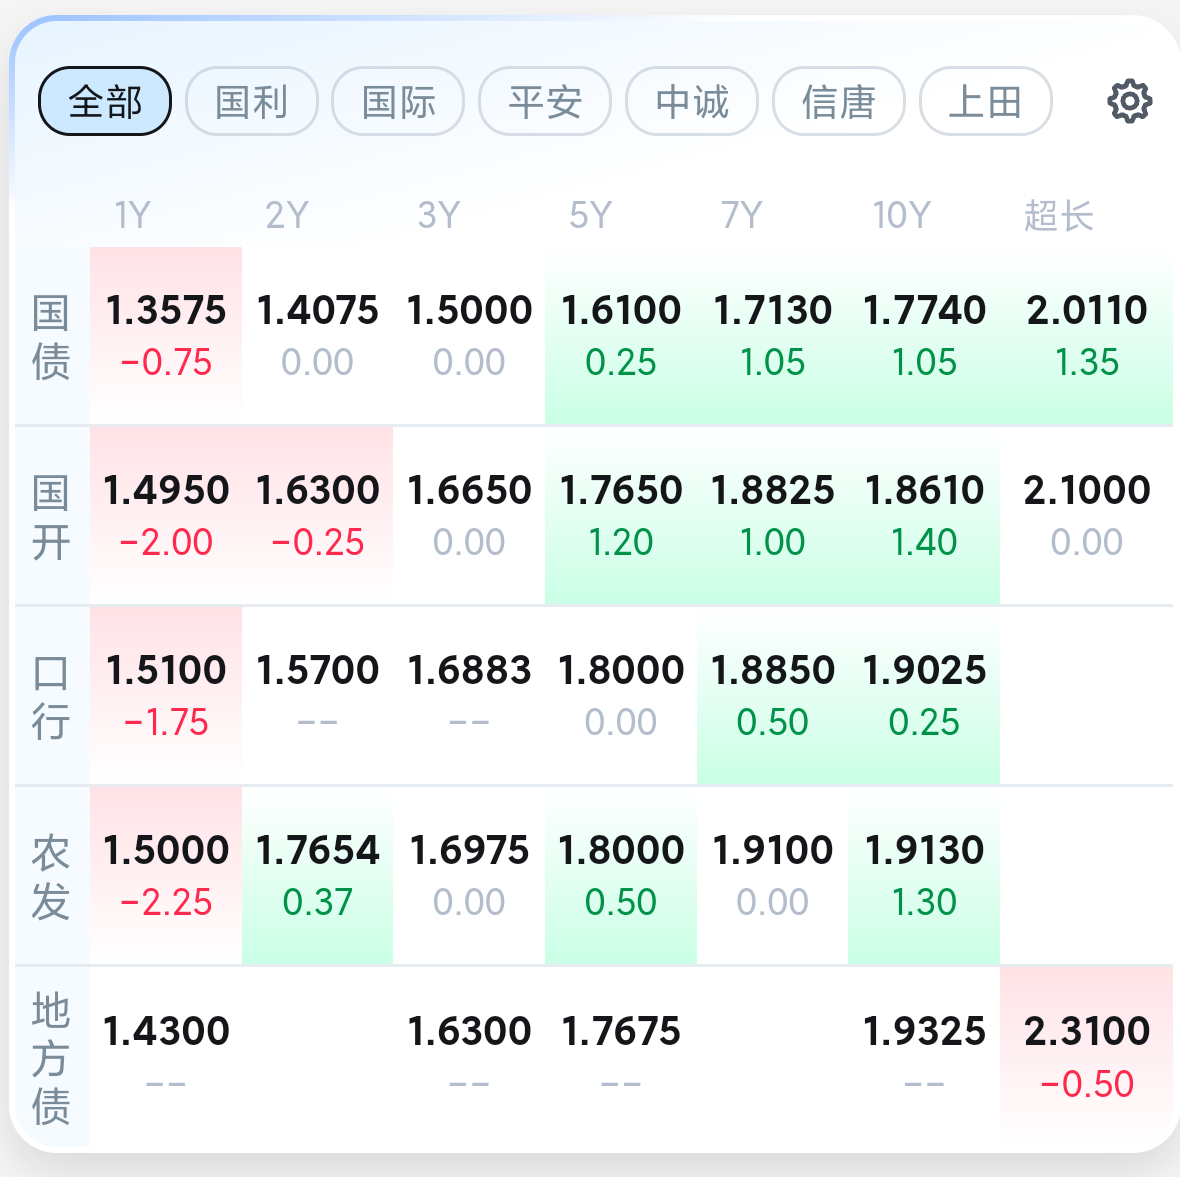Click the 10Y column header

902,215
